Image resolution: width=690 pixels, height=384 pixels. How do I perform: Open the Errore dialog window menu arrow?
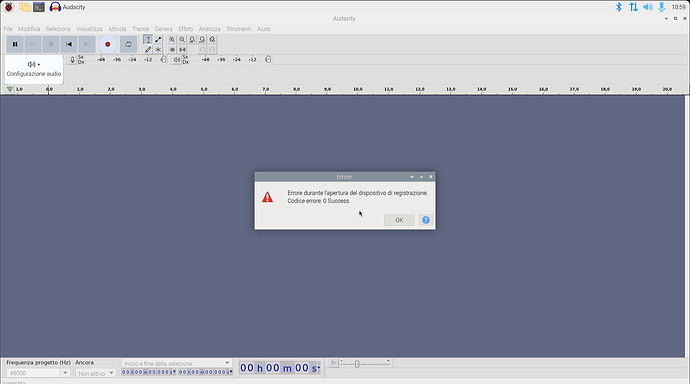pyautogui.click(x=412, y=177)
